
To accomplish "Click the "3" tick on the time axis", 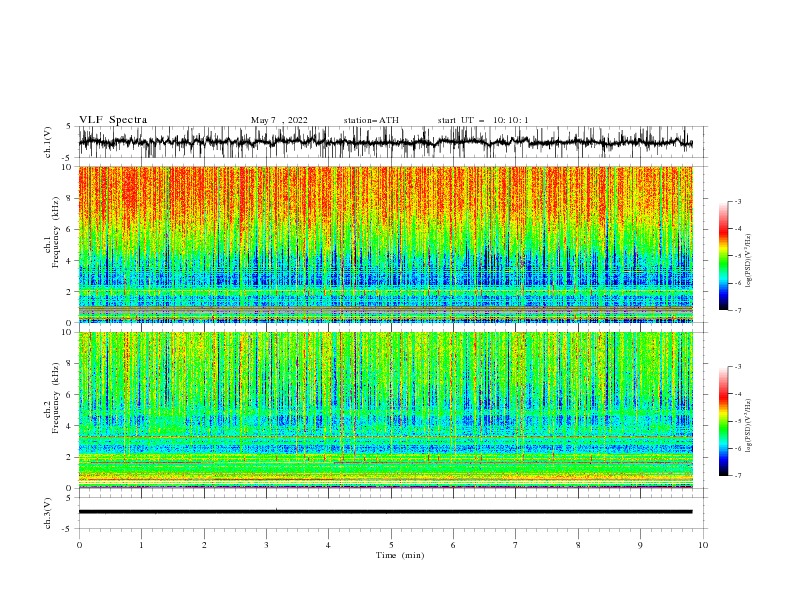I will click(x=266, y=545).
